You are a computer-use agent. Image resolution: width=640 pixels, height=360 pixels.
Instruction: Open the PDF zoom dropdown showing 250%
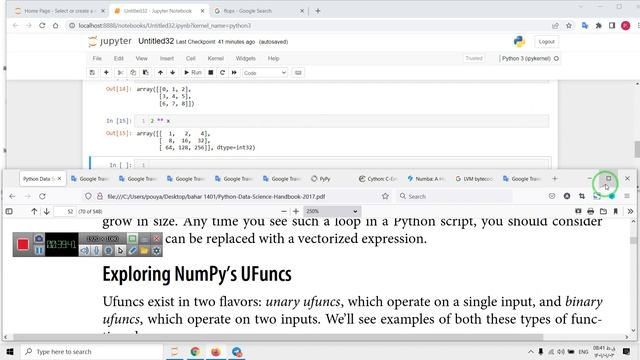tap(332, 211)
